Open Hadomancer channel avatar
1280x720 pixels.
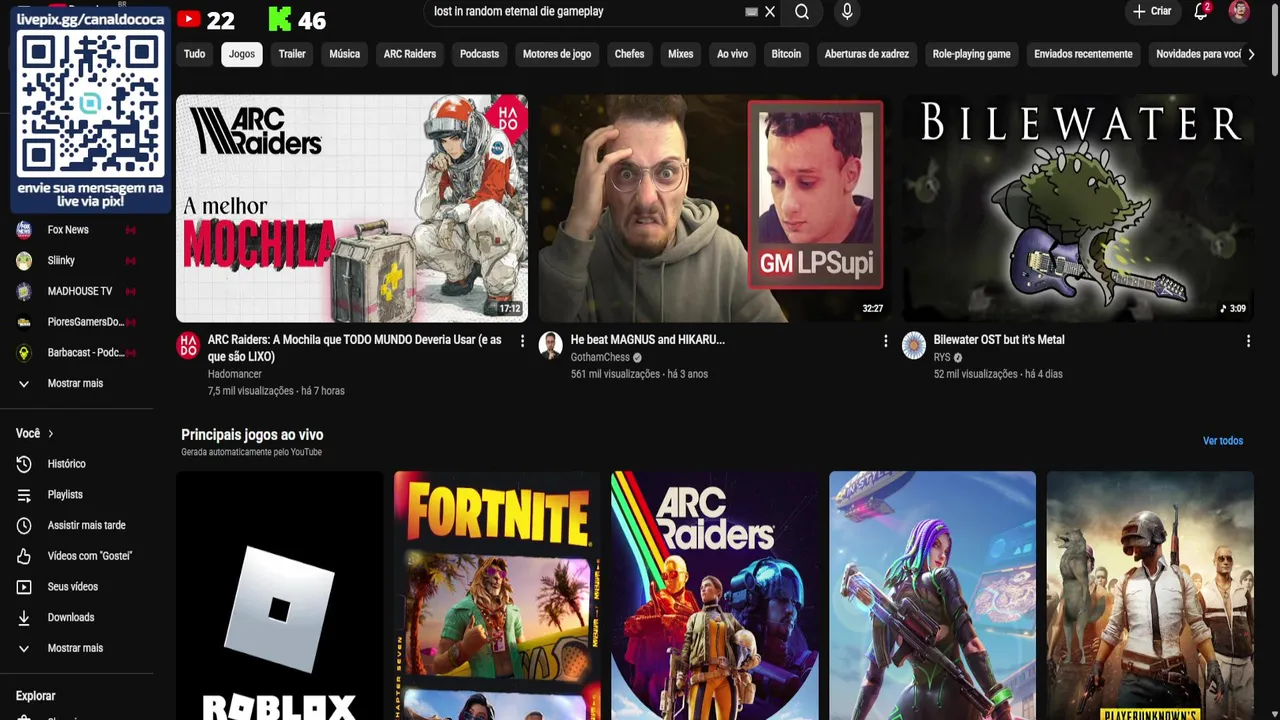[x=188, y=346]
